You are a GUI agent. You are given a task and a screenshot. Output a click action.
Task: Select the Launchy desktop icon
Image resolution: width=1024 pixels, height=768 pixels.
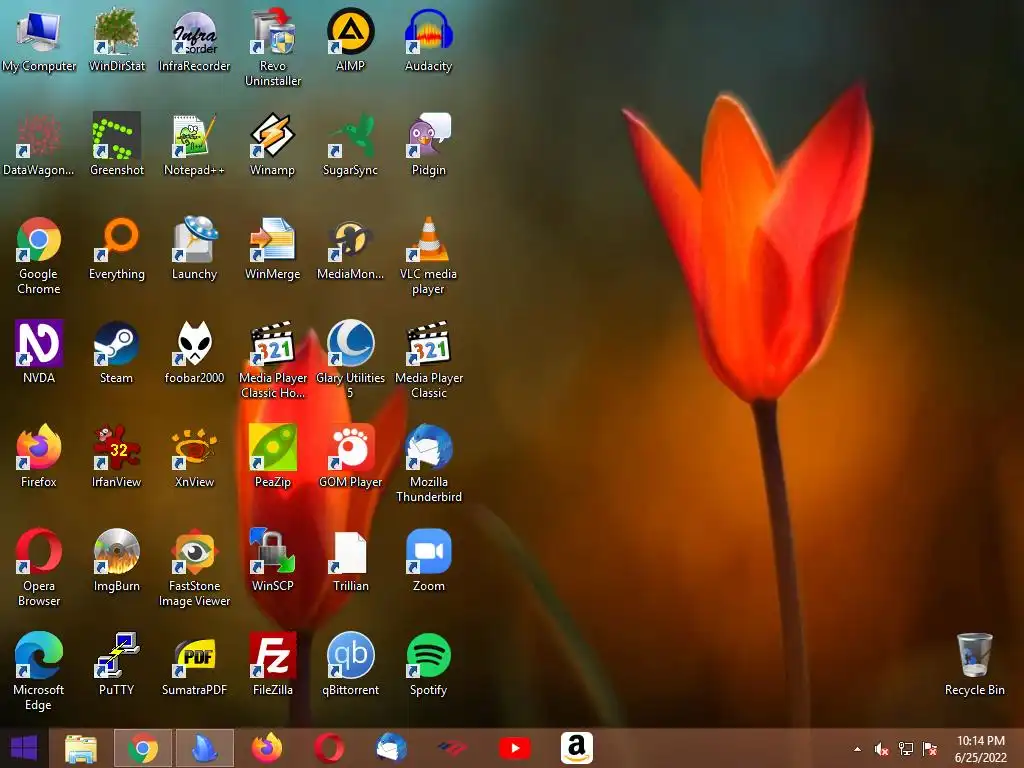[195, 249]
